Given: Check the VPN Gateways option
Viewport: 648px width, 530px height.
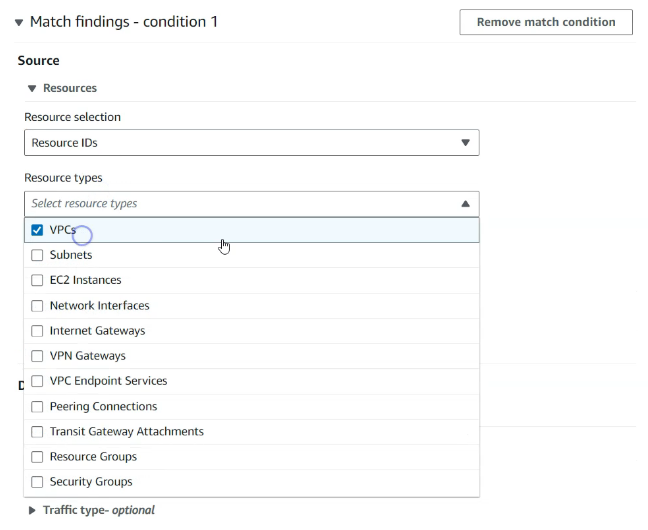Looking at the screenshot, I should click(38, 356).
